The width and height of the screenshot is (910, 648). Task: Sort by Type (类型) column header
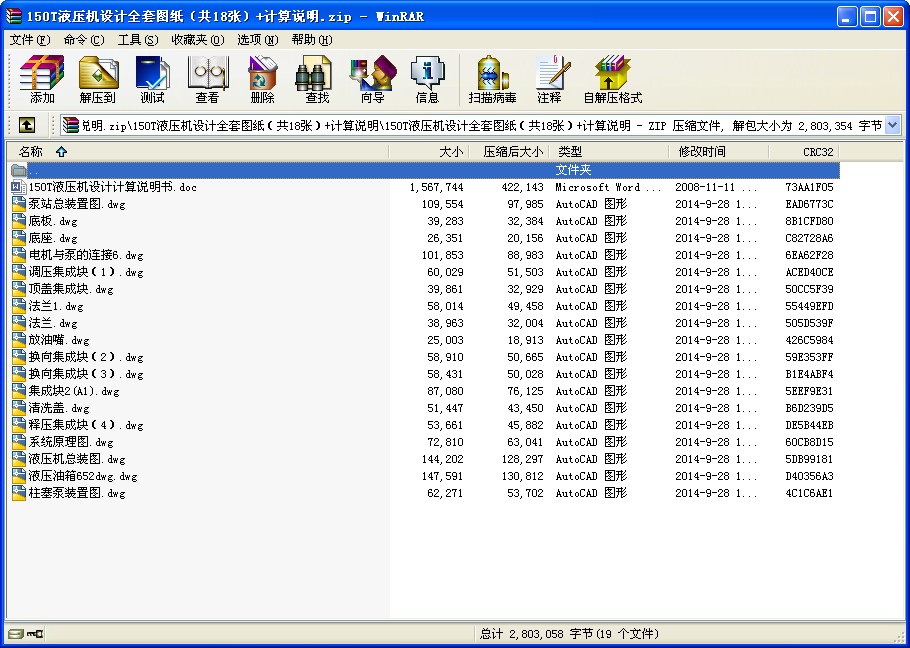pos(609,152)
